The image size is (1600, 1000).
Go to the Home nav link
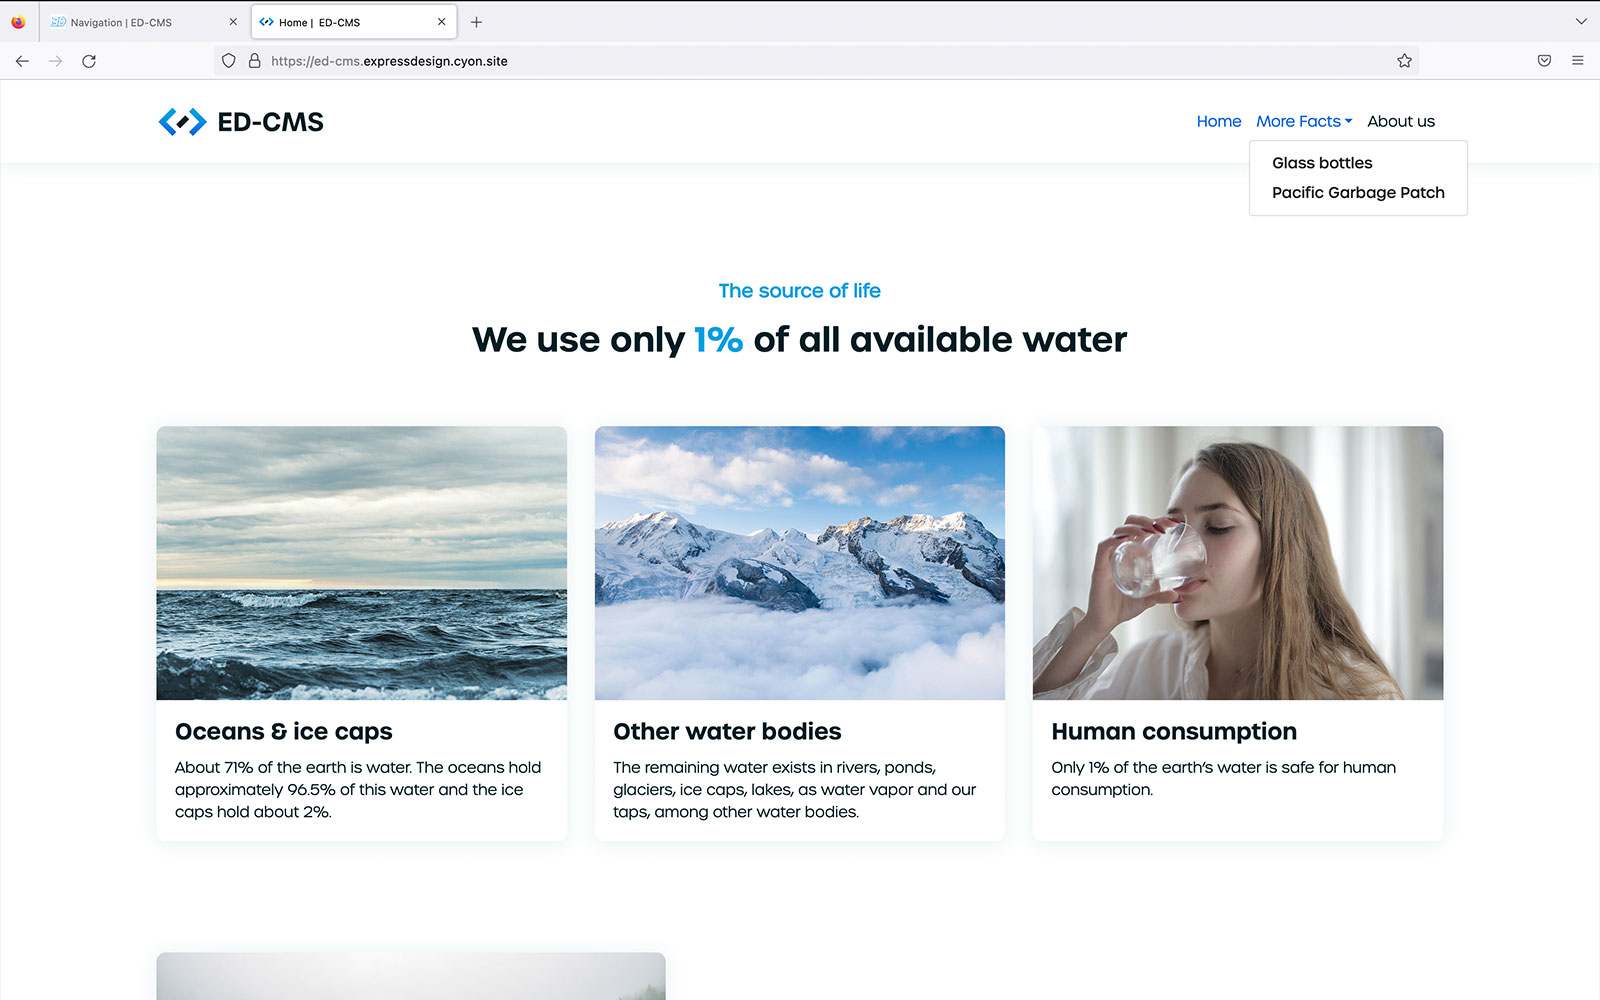point(1218,121)
